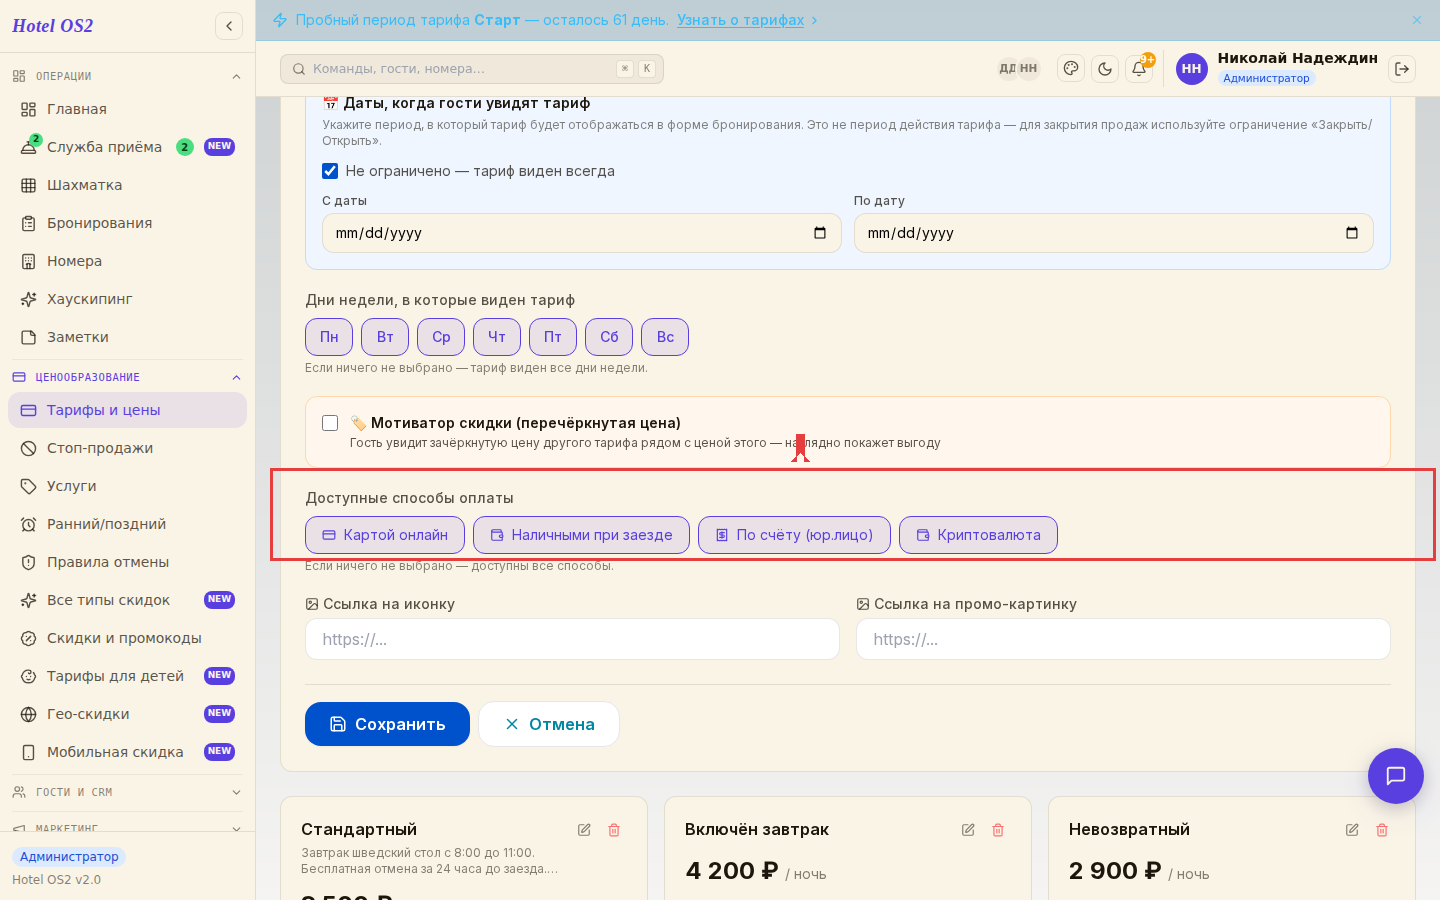Navigate to Номера

(x=127, y=261)
